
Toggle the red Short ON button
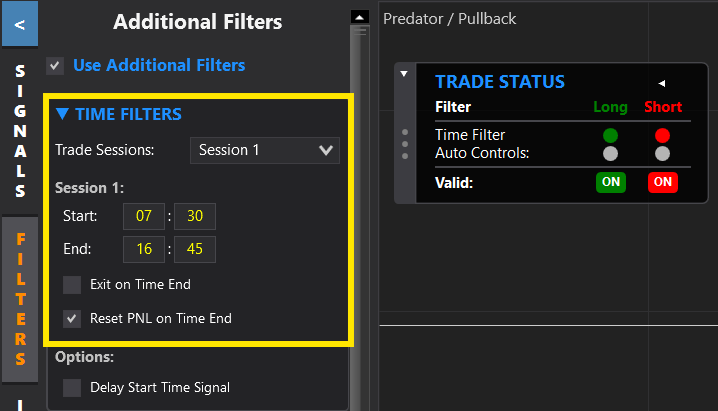(662, 182)
